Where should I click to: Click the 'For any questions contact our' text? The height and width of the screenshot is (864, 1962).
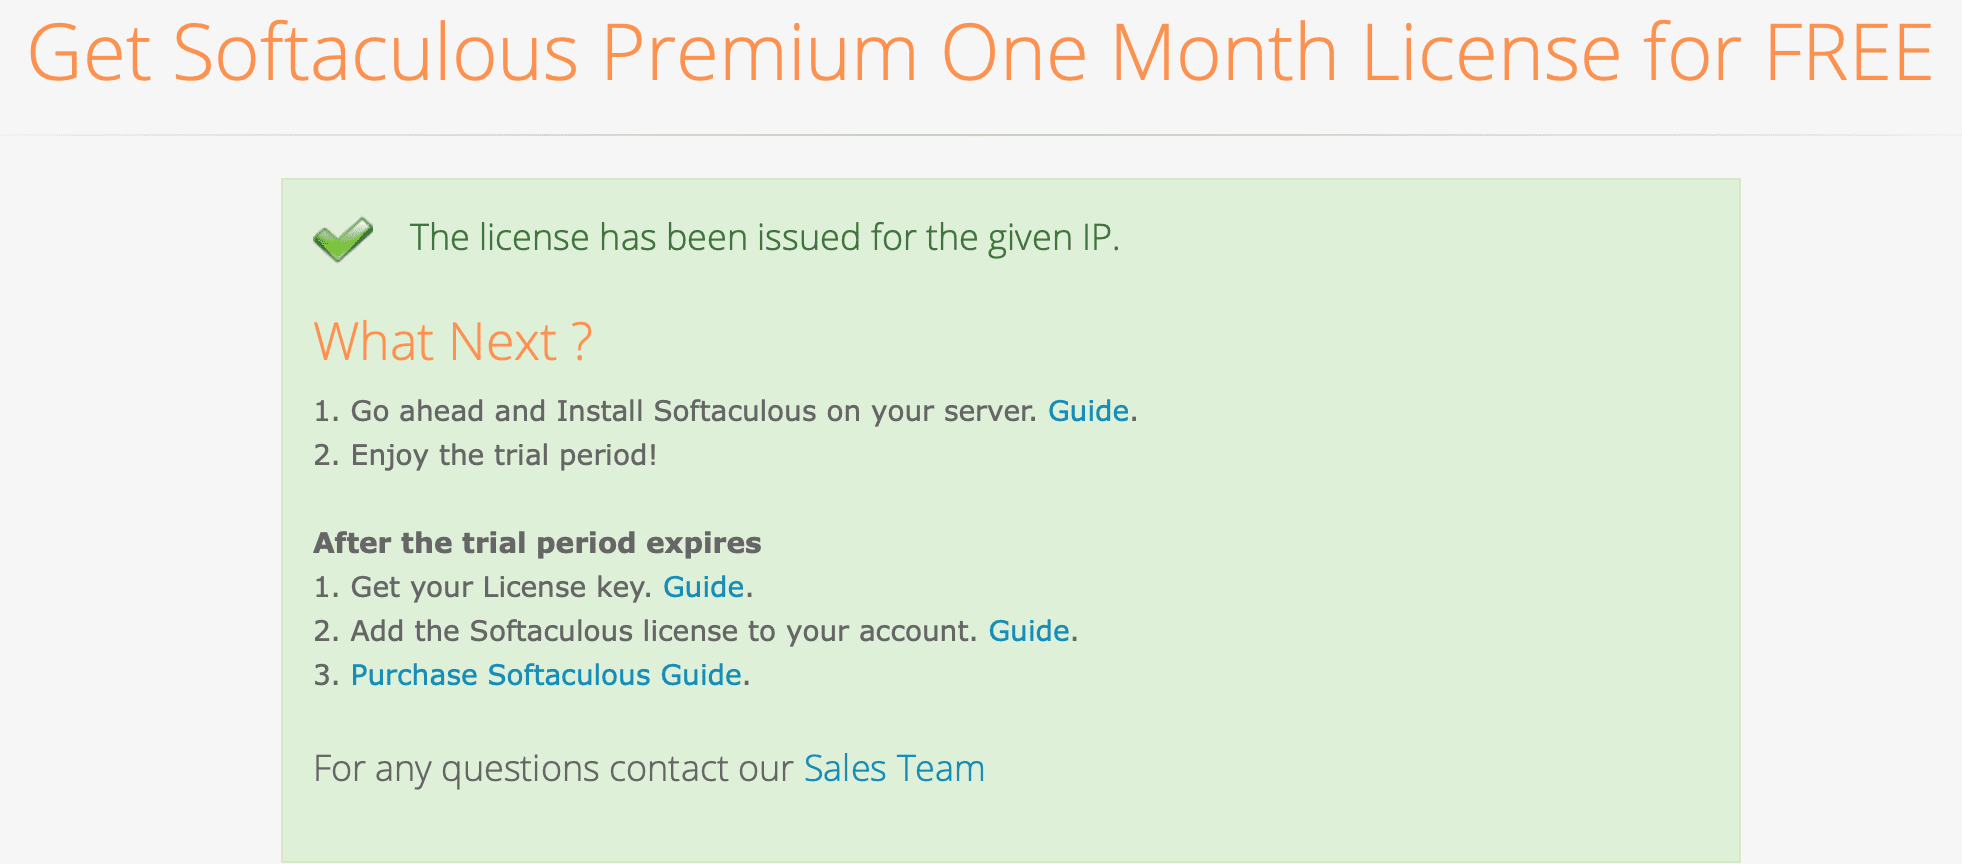(557, 769)
